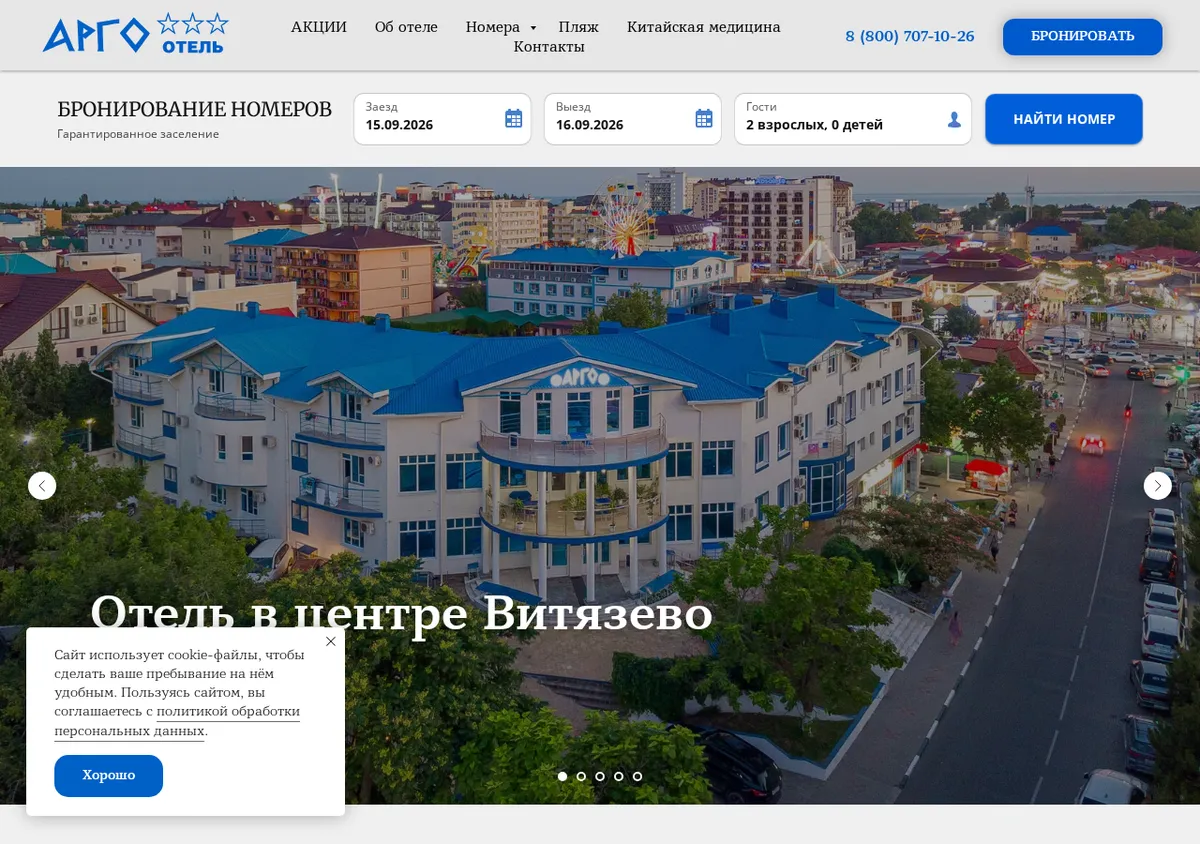
Task: Show previous slide with left arrow
Action: (x=42, y=486)
